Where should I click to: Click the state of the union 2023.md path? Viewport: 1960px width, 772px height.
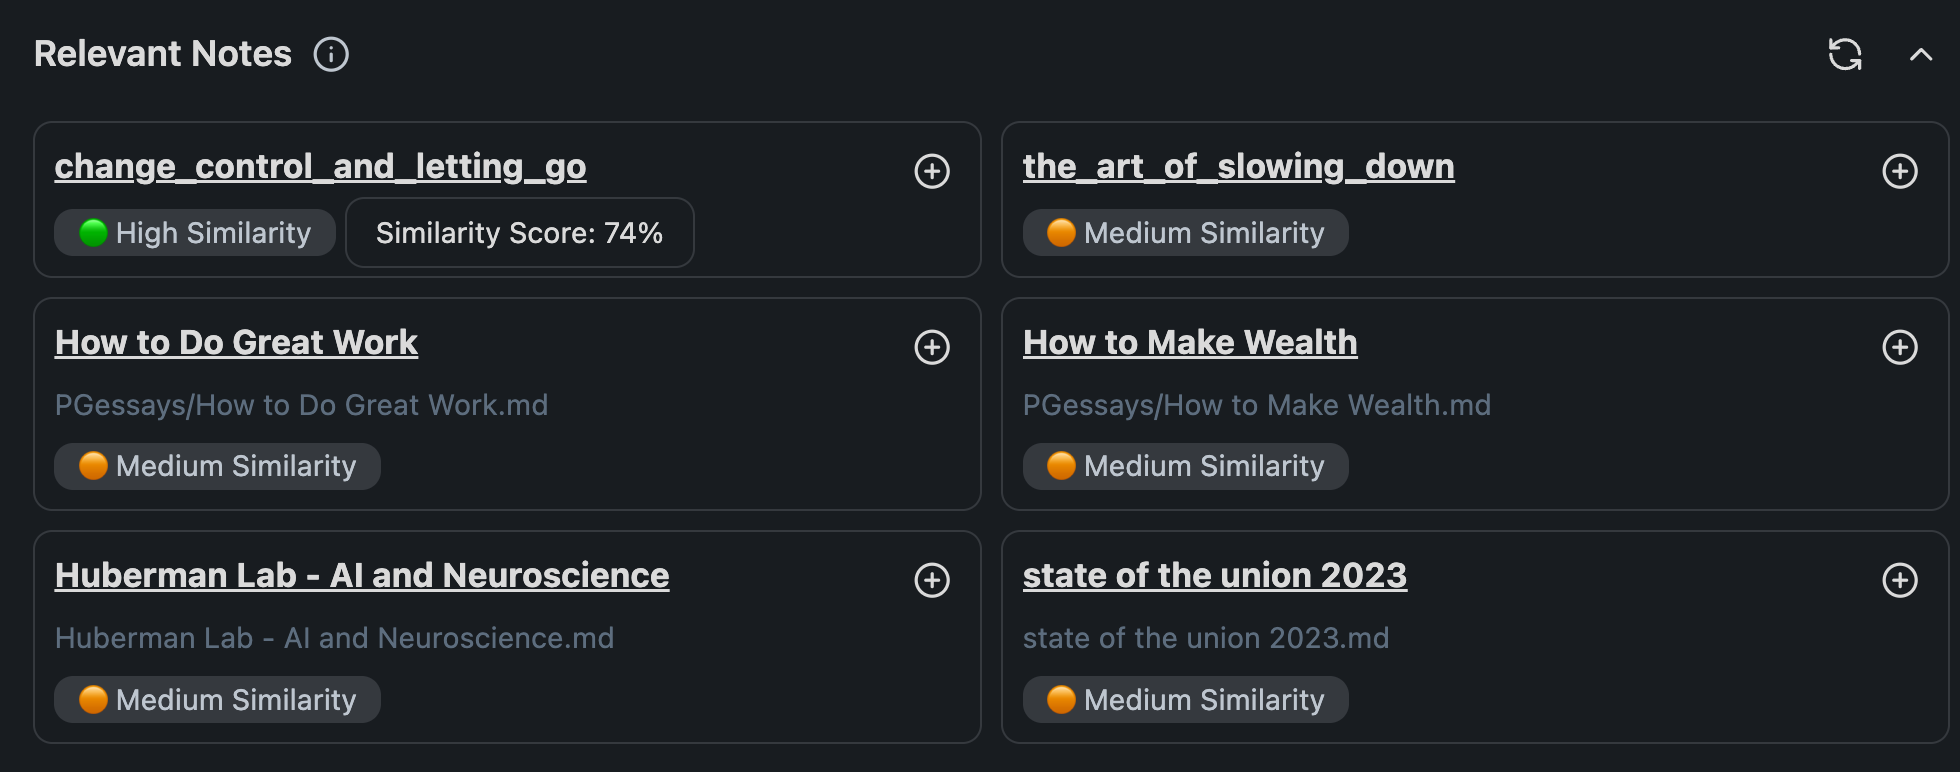tap(1205, 638)
